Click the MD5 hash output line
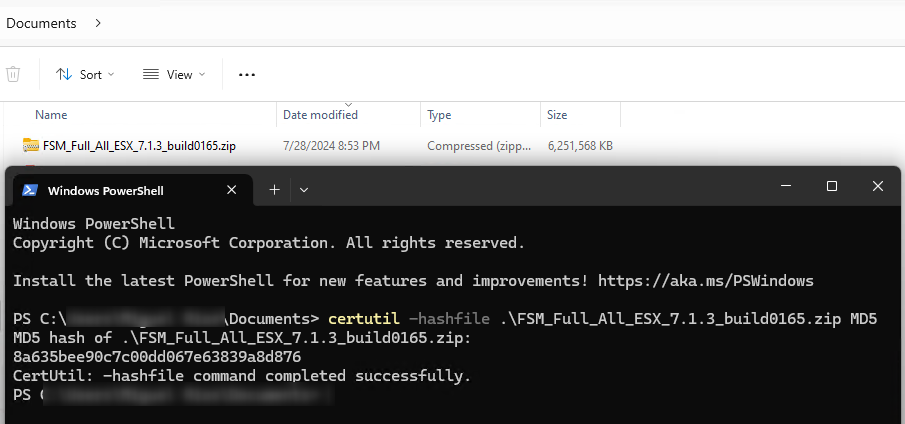The height and width of the screenshot is (424, 905). click(157, 357)
